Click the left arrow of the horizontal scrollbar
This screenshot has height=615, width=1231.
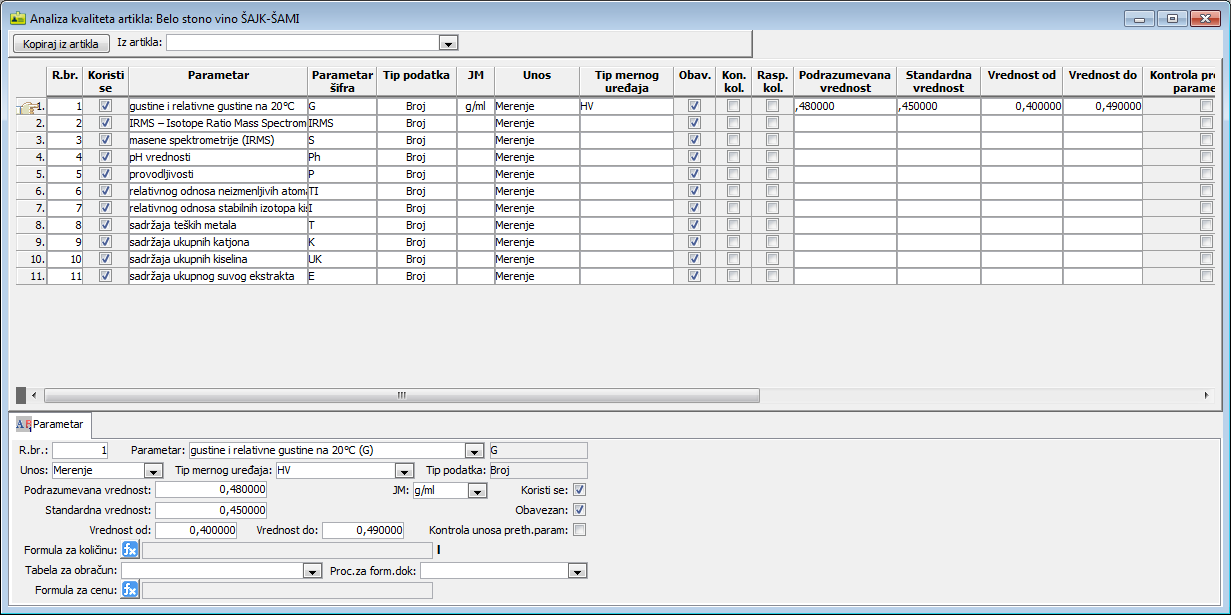(x=34, y=395)
